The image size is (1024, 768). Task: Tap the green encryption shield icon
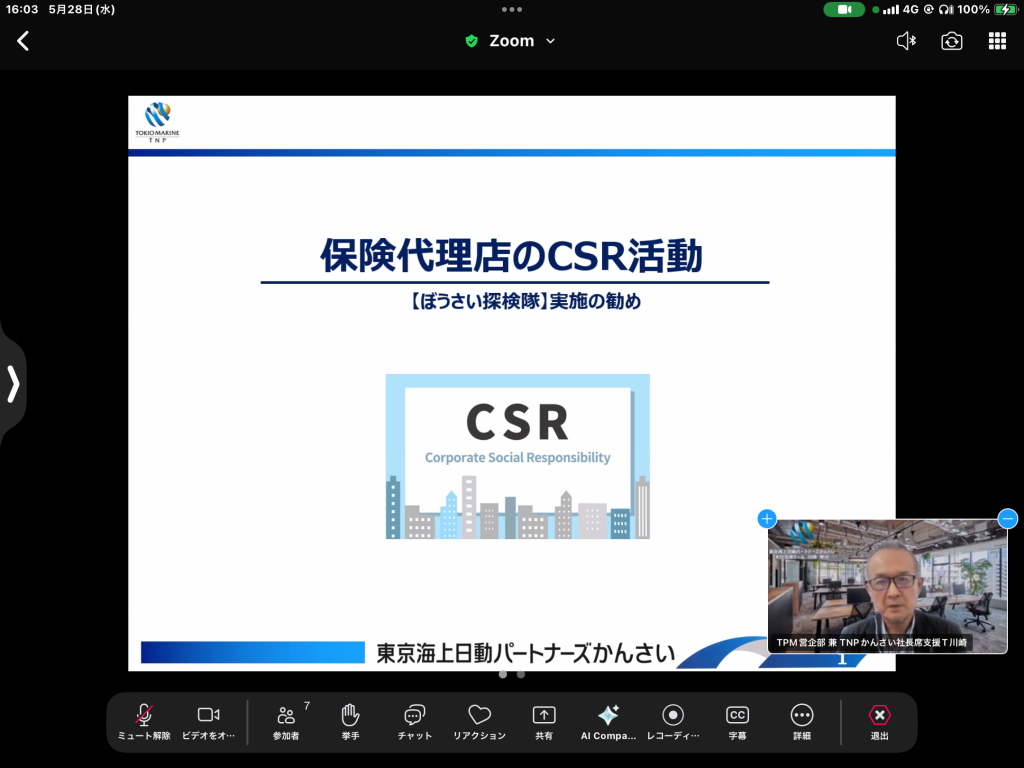click(x=472, y=41)
